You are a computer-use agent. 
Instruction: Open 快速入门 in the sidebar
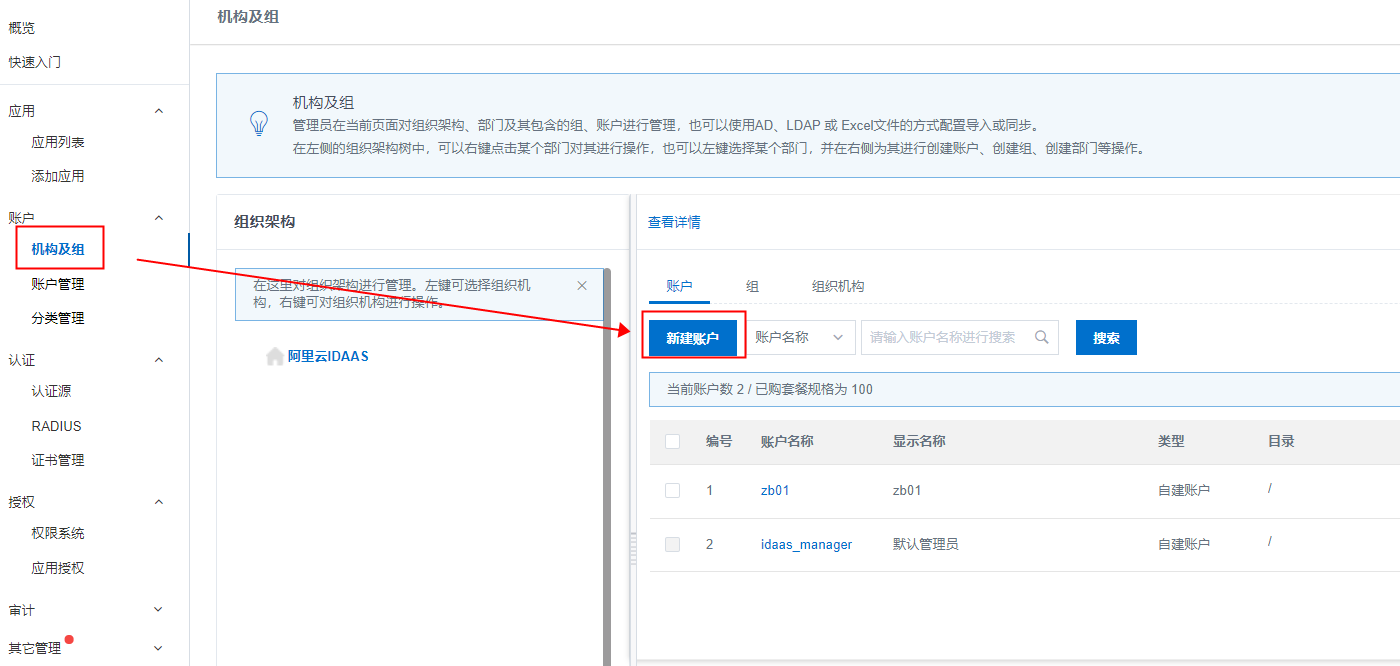(x=35, y=62)
